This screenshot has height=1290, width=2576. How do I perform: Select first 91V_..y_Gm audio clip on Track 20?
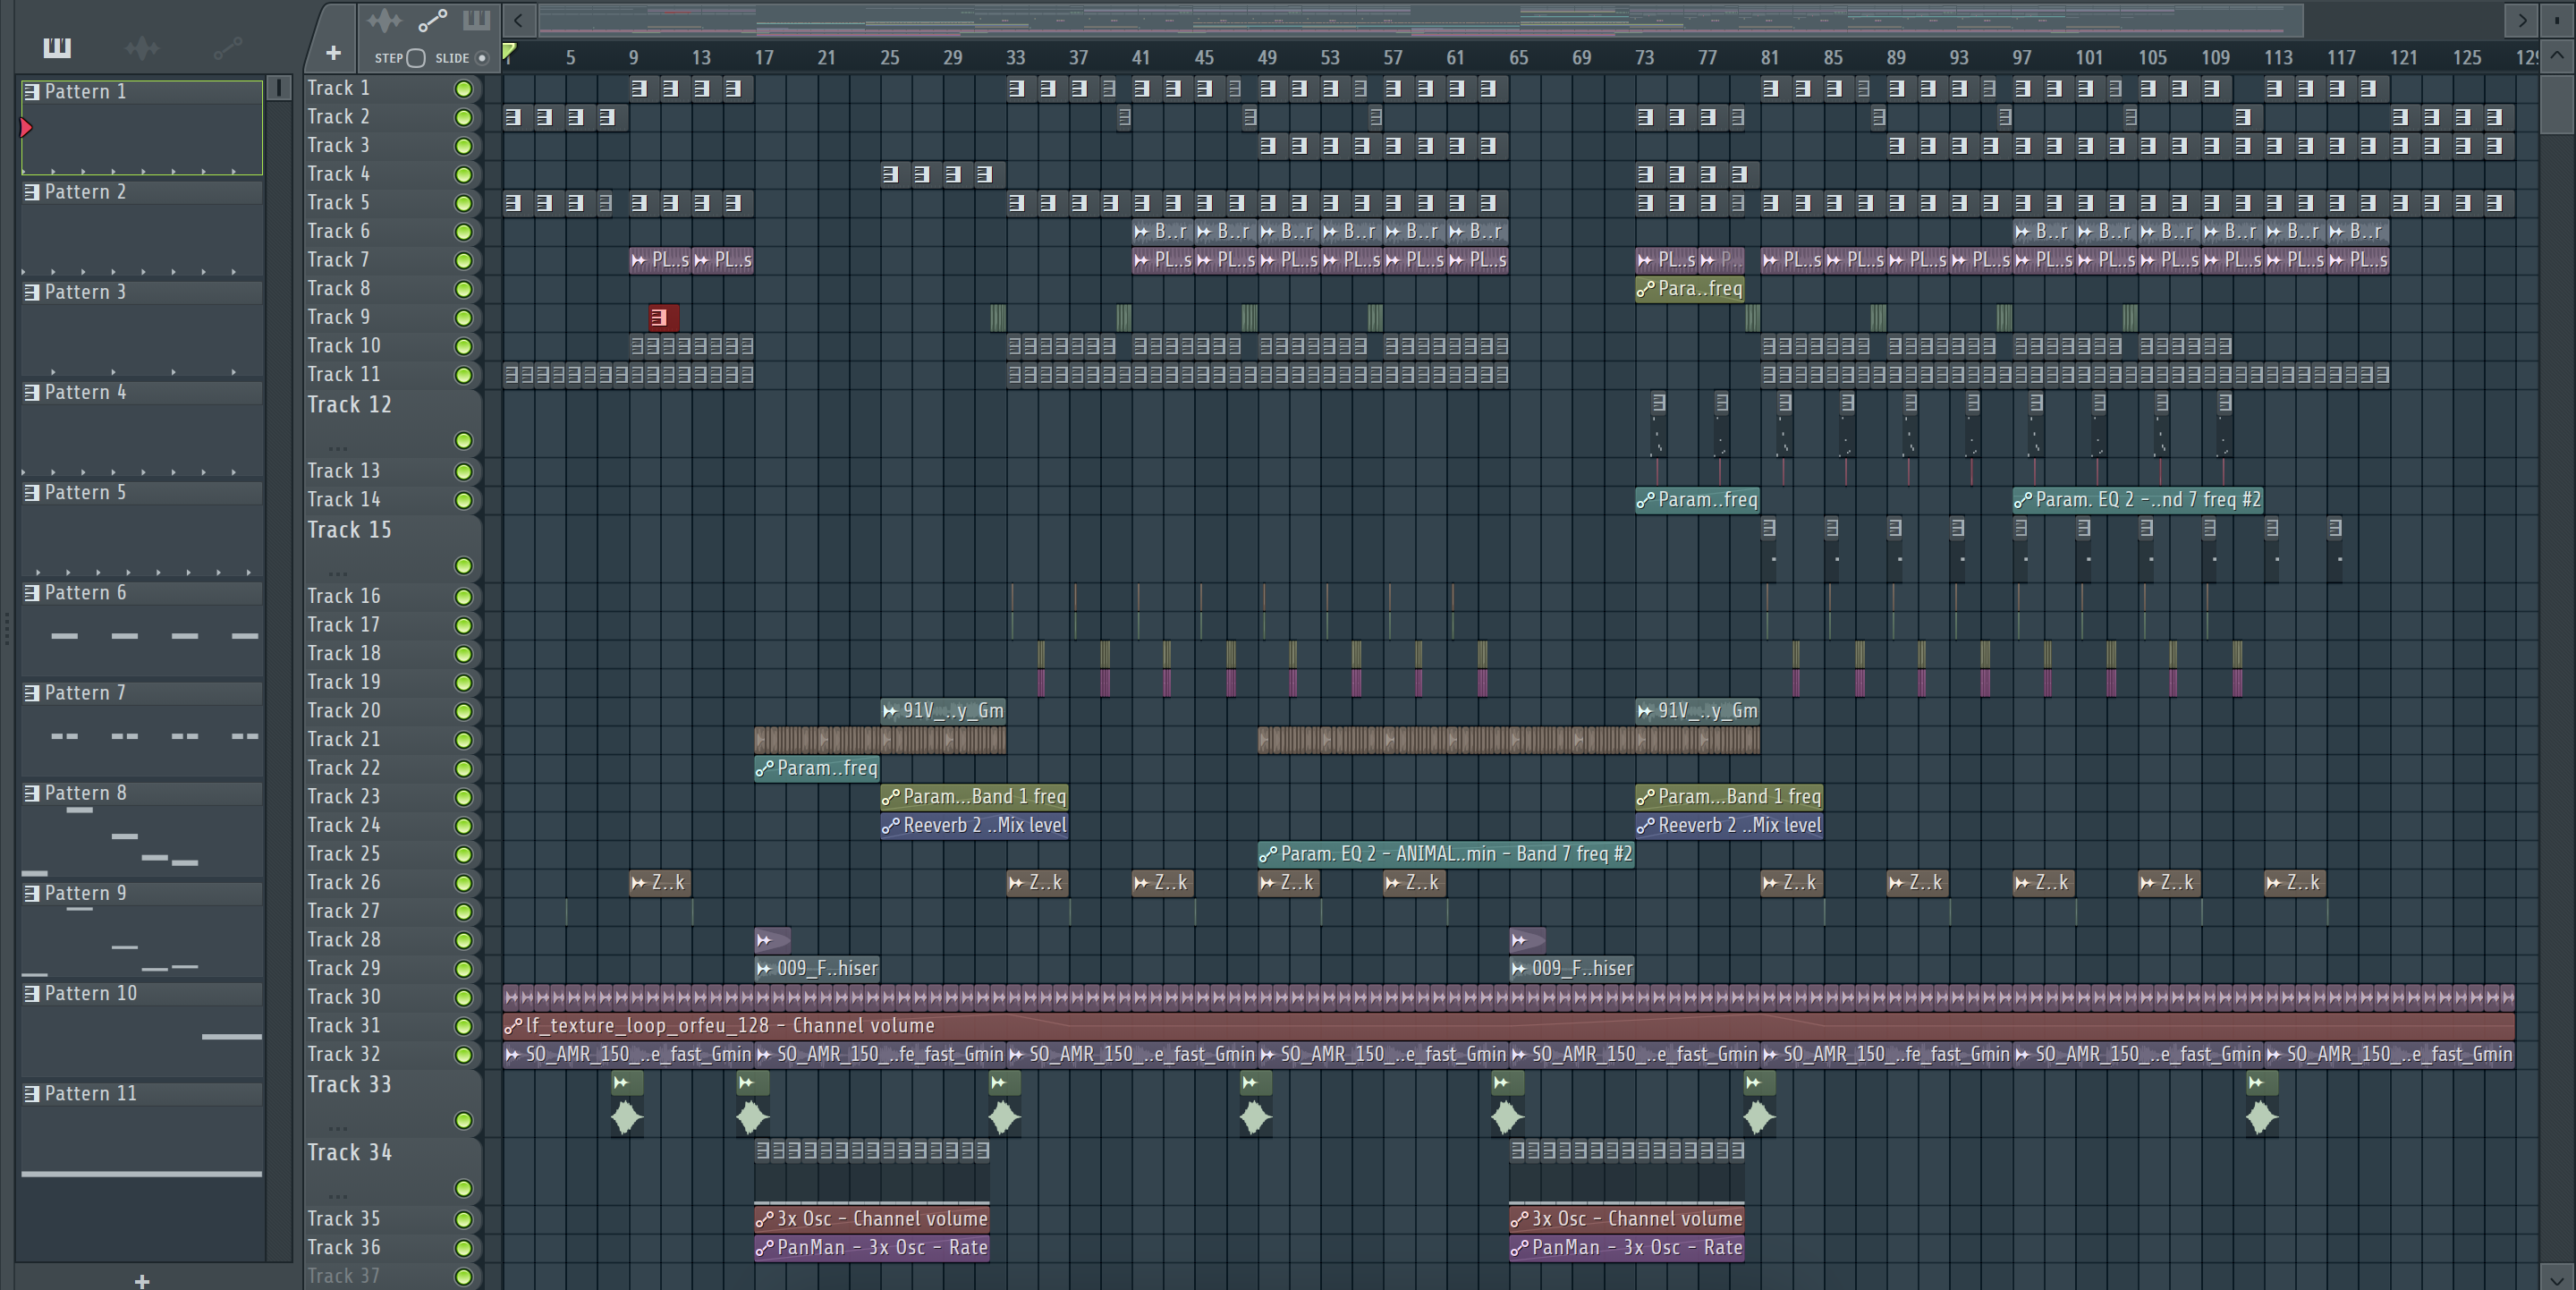tap(943, 711)
